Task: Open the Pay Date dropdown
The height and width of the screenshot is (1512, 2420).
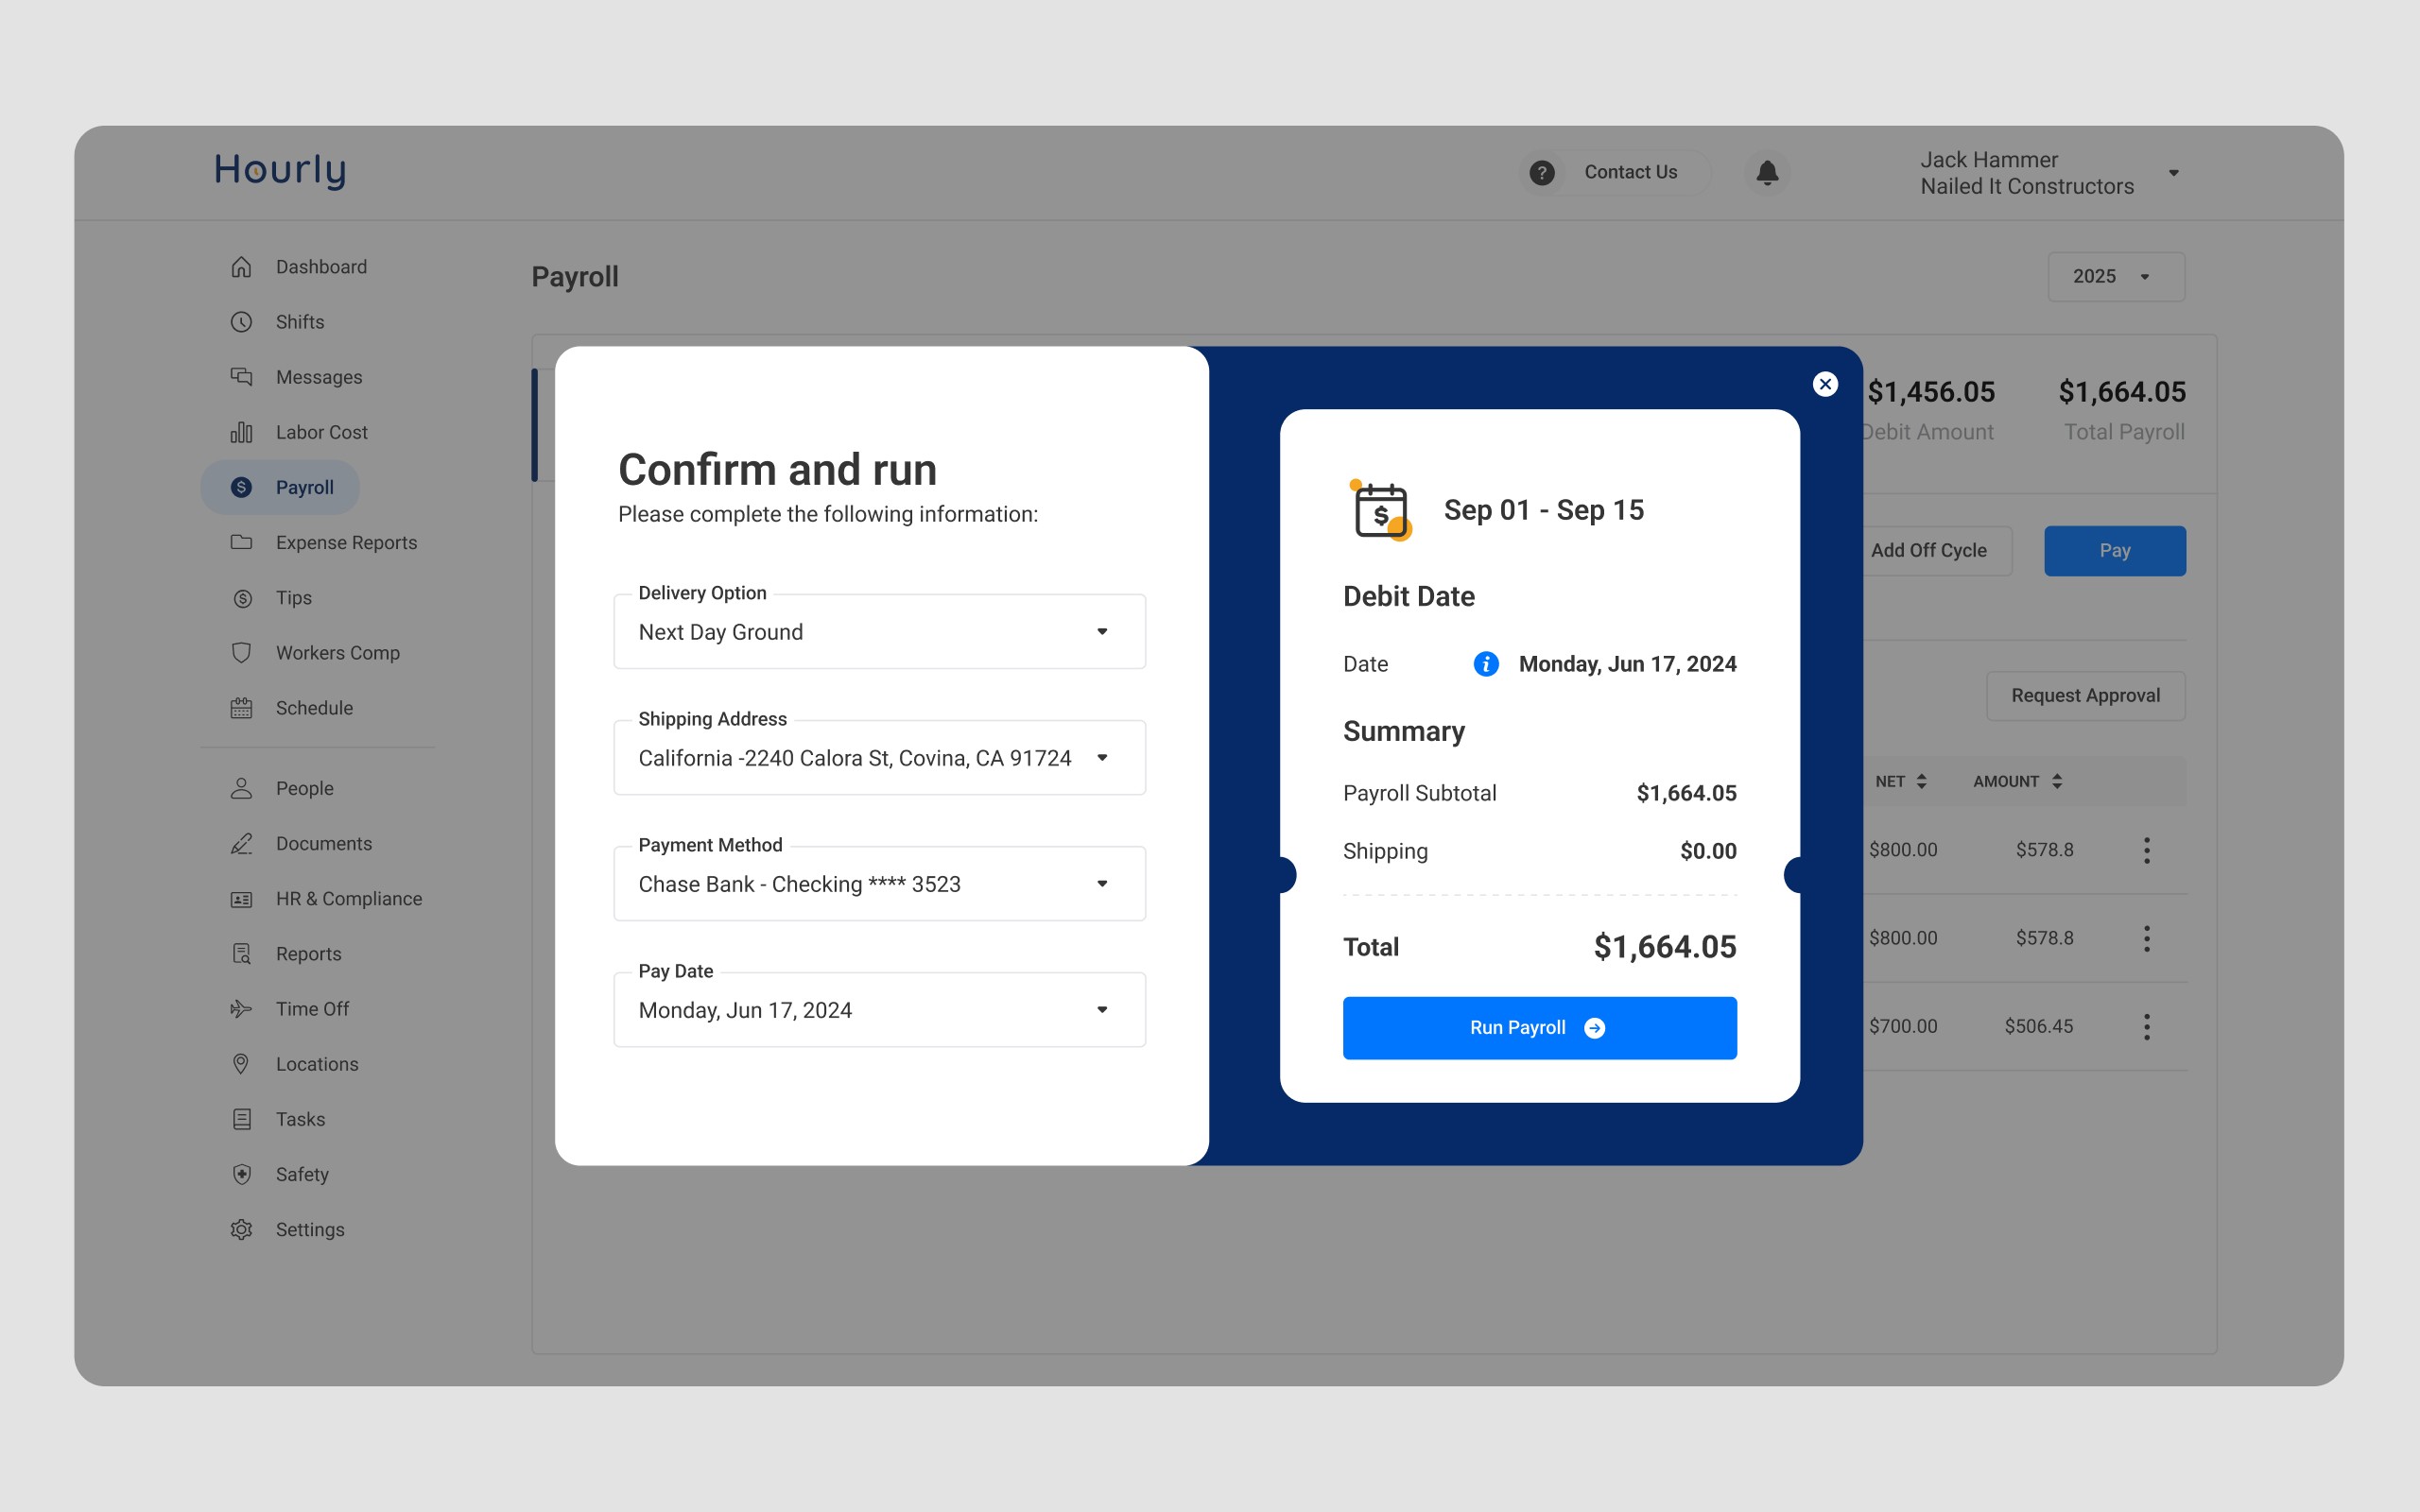Action: (1101, 1010)
